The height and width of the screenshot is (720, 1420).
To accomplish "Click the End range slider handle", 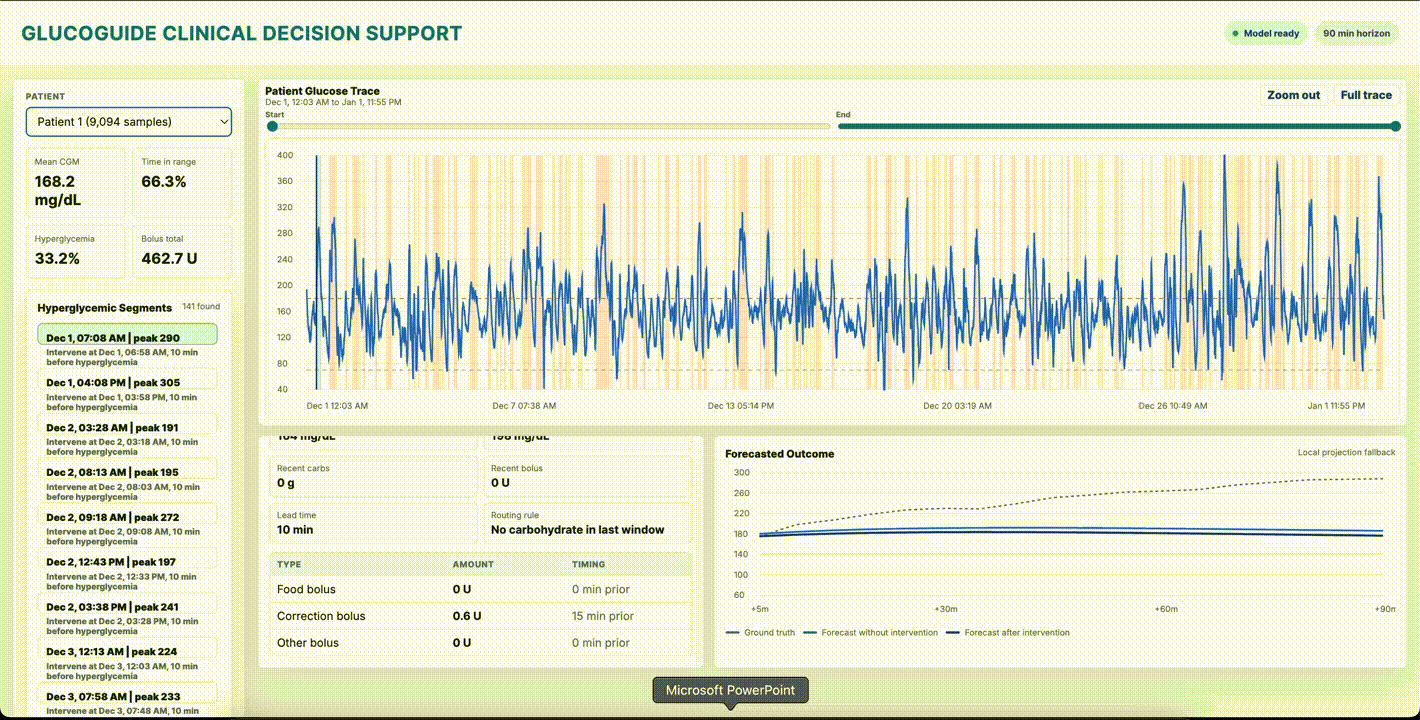I will pos(1396,126).
